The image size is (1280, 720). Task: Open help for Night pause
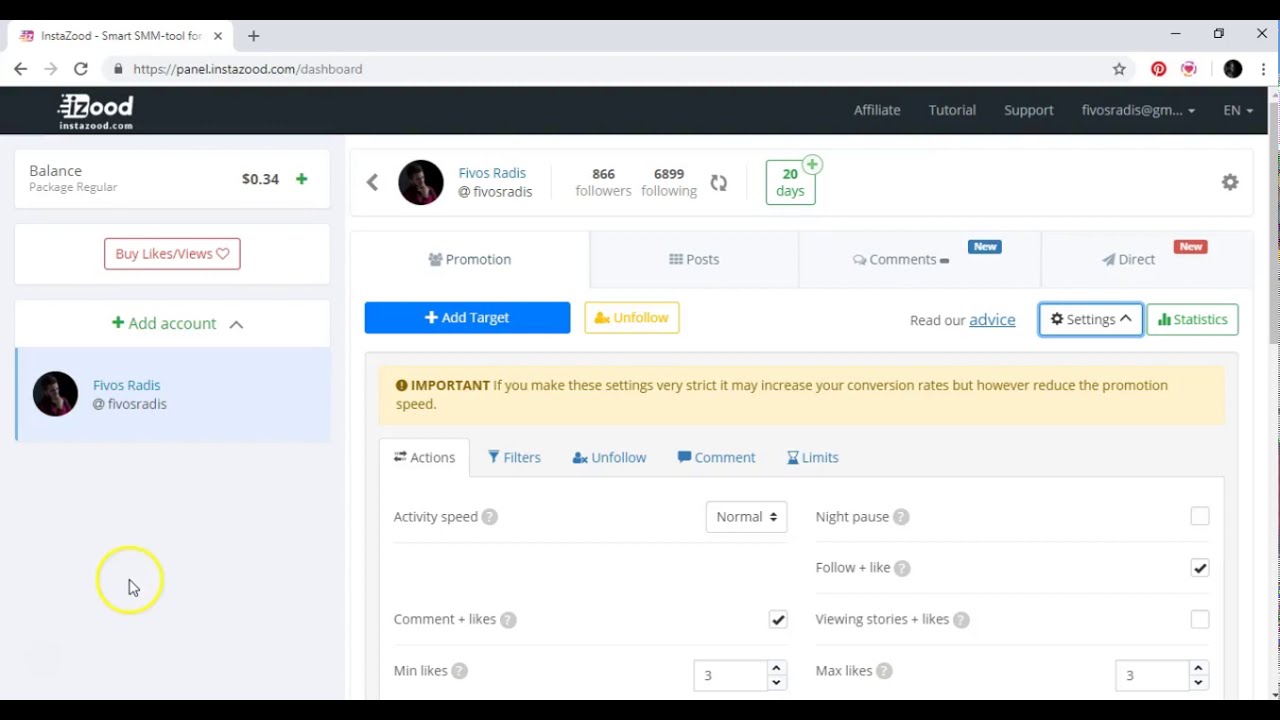(901, 517)
